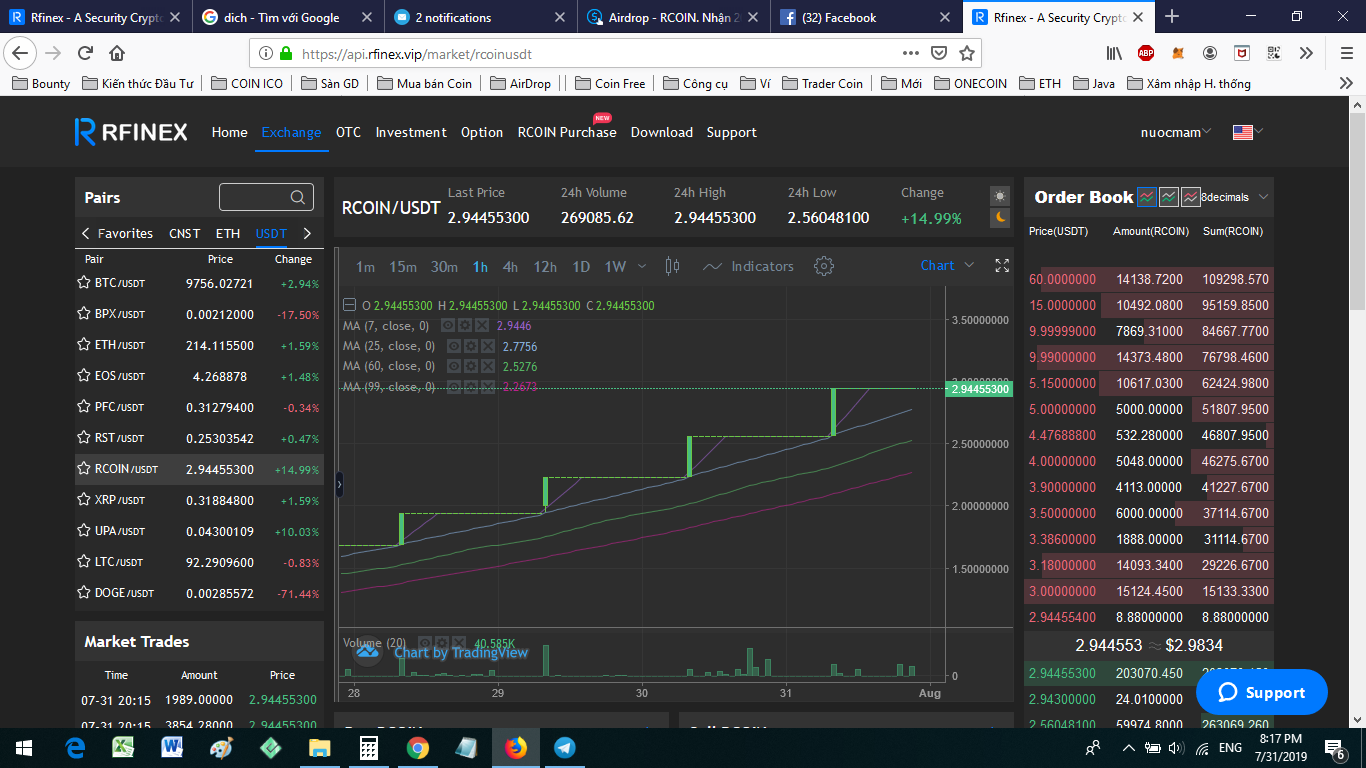The width and height of the screenshot is (1366, 768).
Task: Select the XRP/USDT pair row
Action: click(x=199, y=500)
